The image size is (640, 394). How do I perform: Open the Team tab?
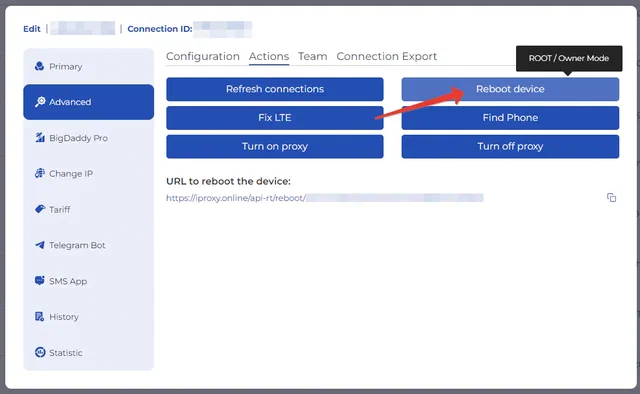click(x=313, y=56)
